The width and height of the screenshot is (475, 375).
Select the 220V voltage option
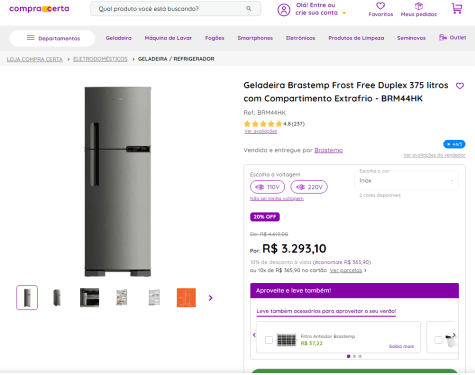tap(309, 187)
